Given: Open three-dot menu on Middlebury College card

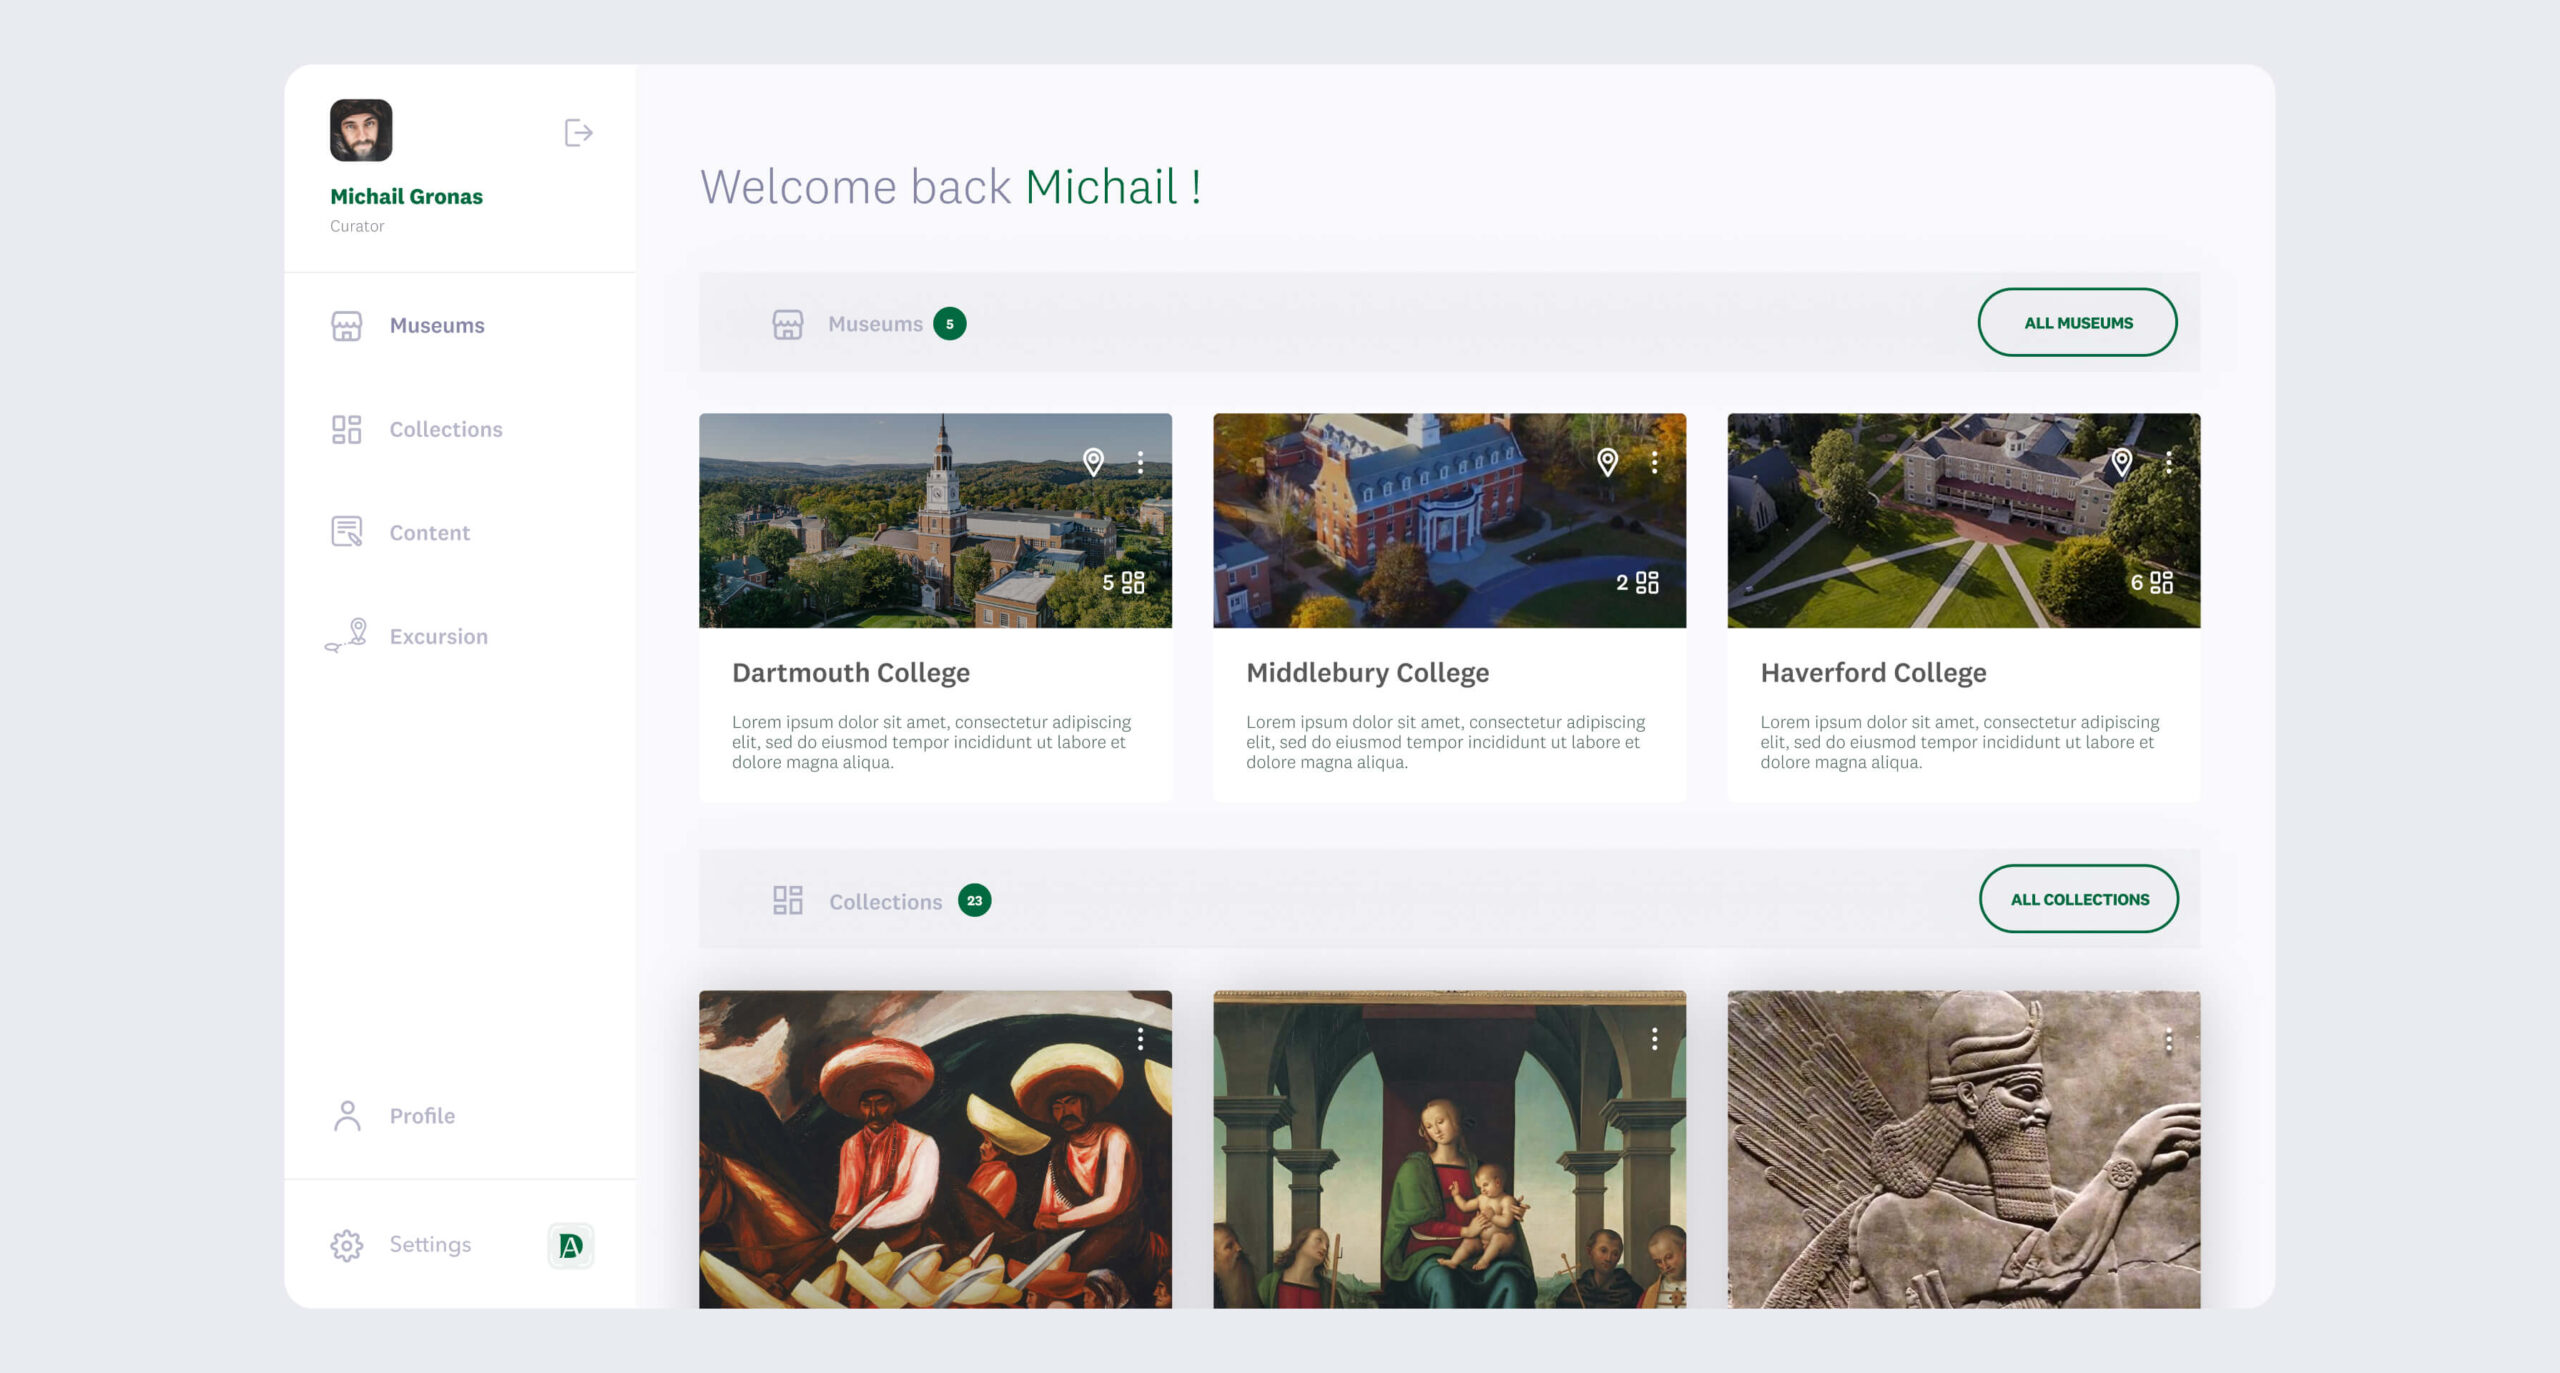Looking at the screenshot, I should pos(1654,462).
